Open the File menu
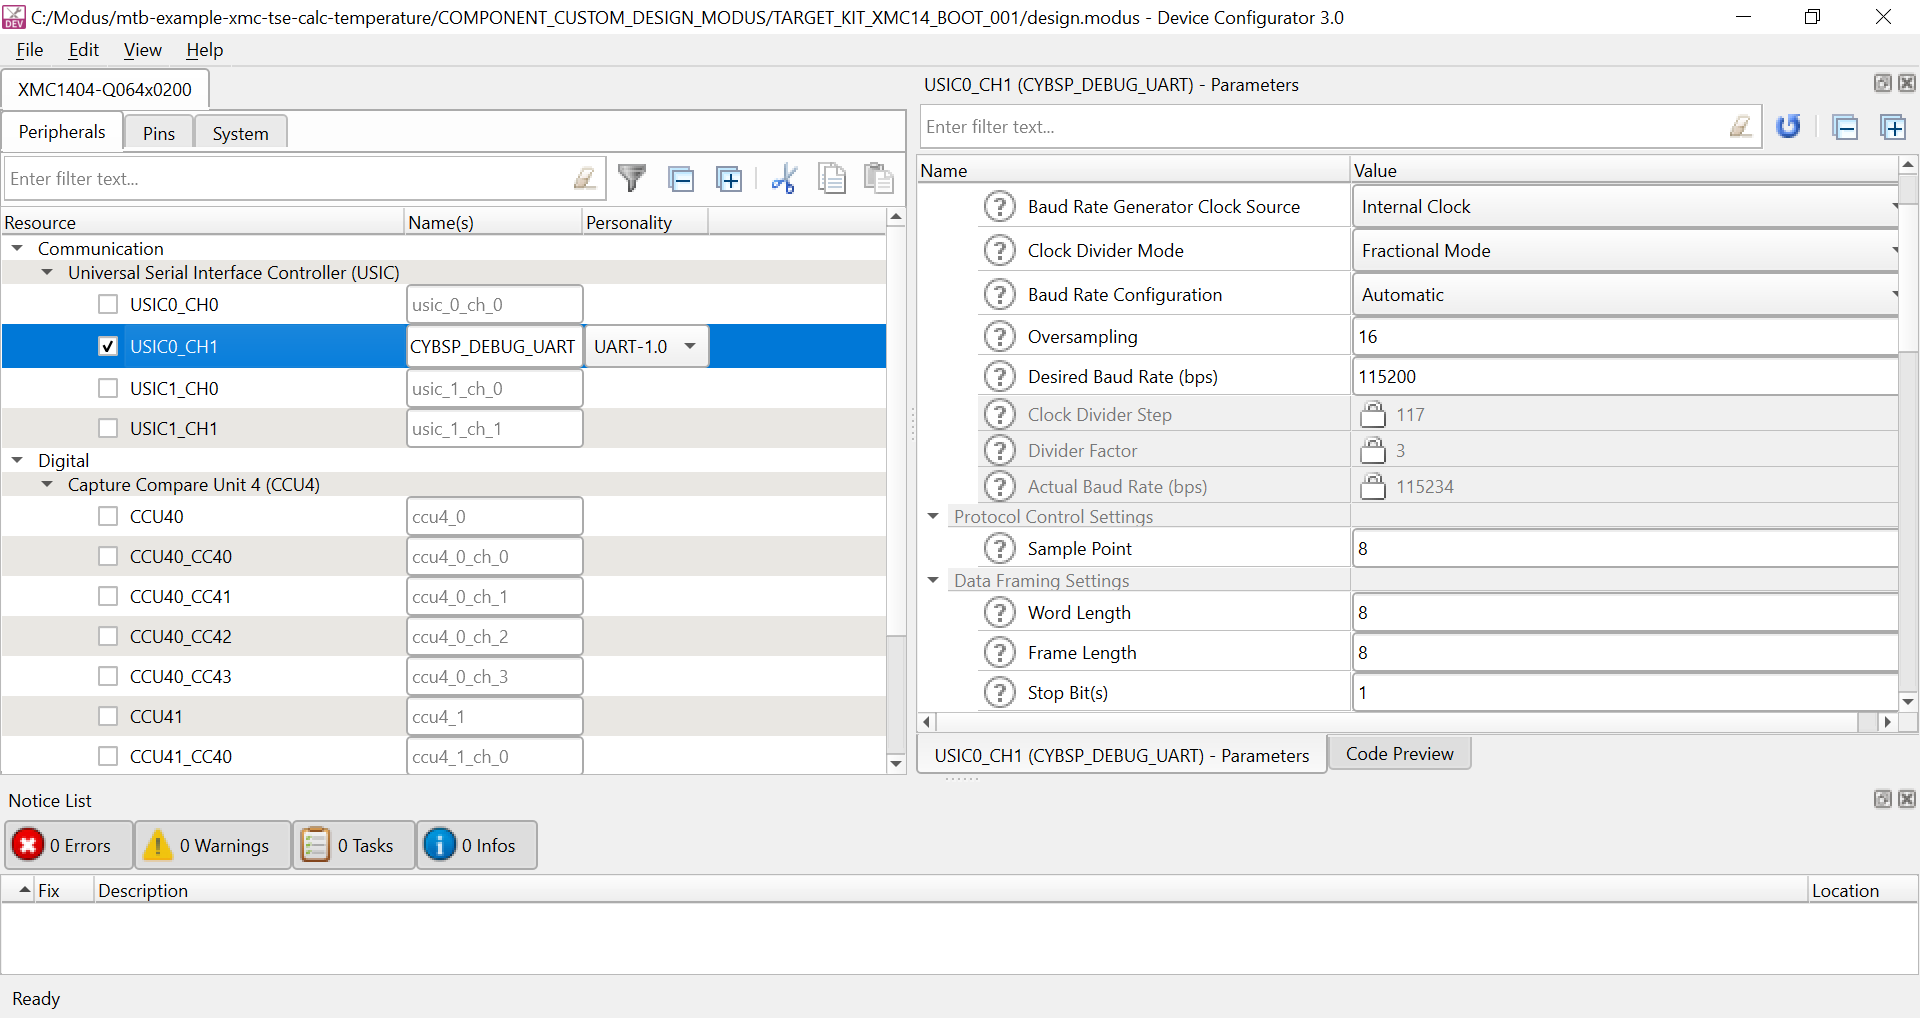 tap(30, 50)
